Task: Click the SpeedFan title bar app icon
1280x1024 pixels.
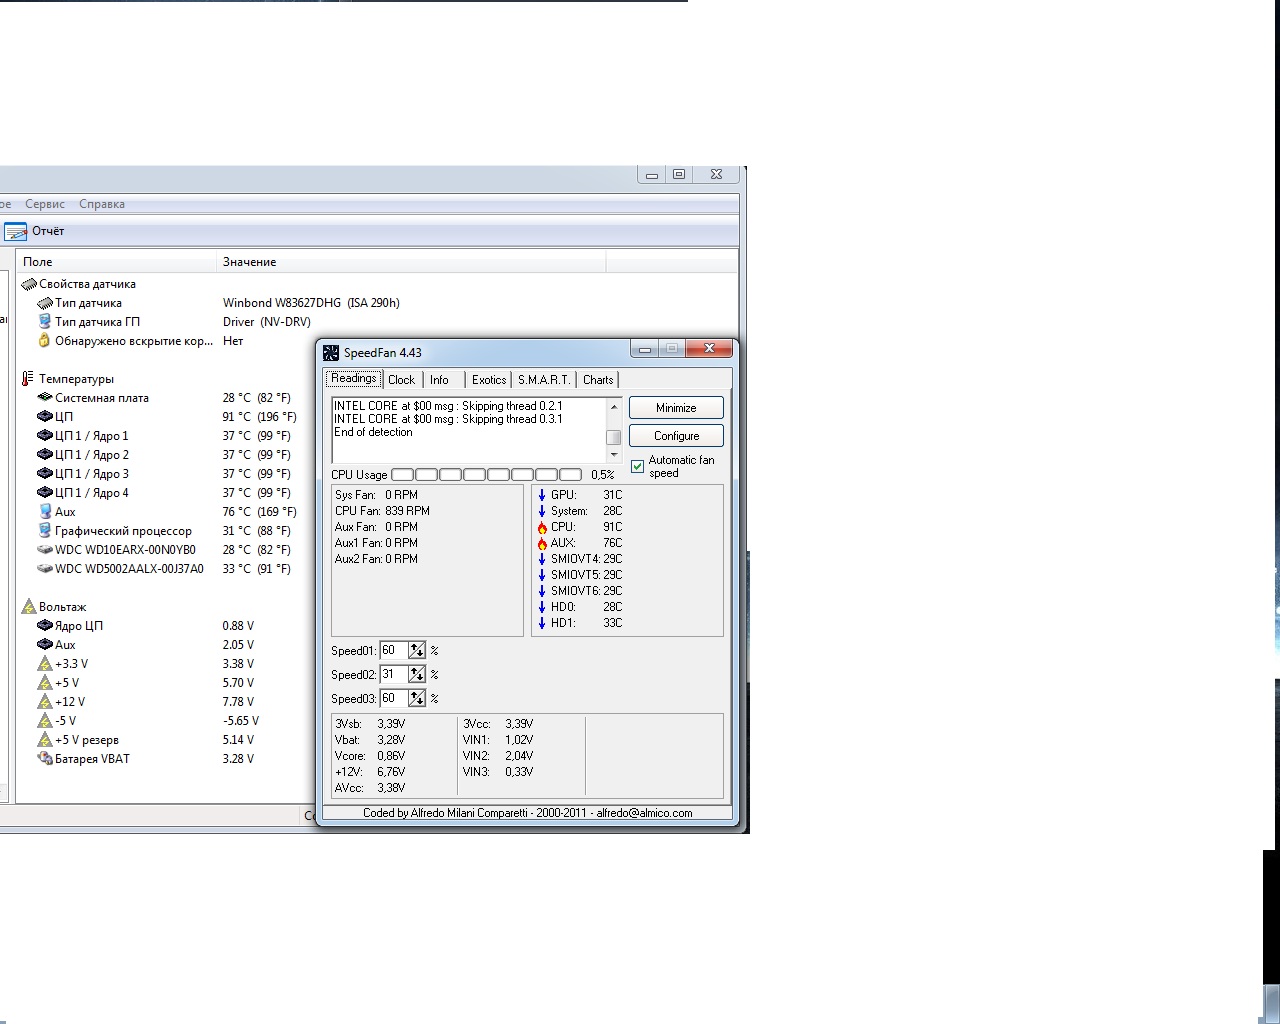Action: 331,353
